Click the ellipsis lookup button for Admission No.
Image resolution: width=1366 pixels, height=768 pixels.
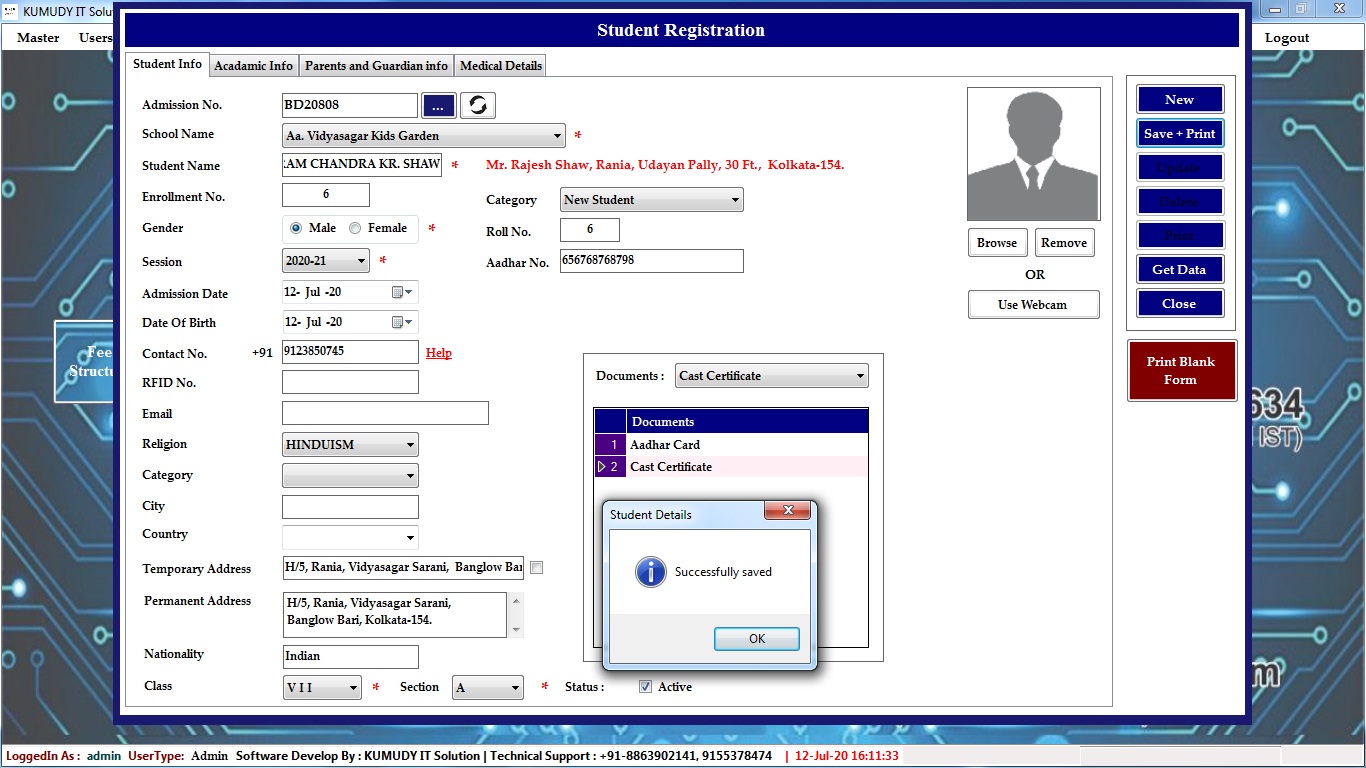438,105
